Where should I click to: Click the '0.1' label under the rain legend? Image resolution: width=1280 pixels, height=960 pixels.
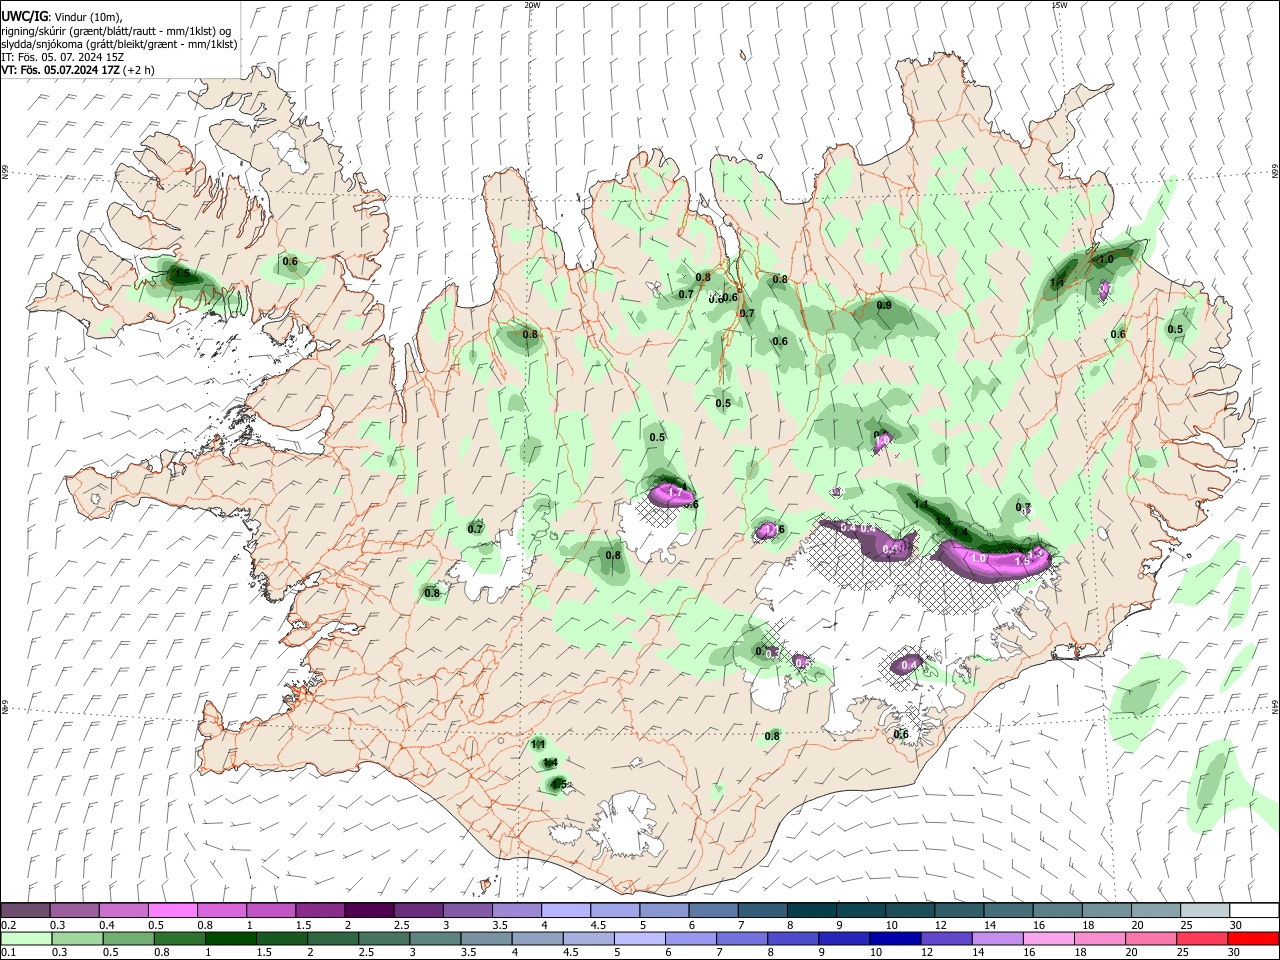click(x=7, y=953)
